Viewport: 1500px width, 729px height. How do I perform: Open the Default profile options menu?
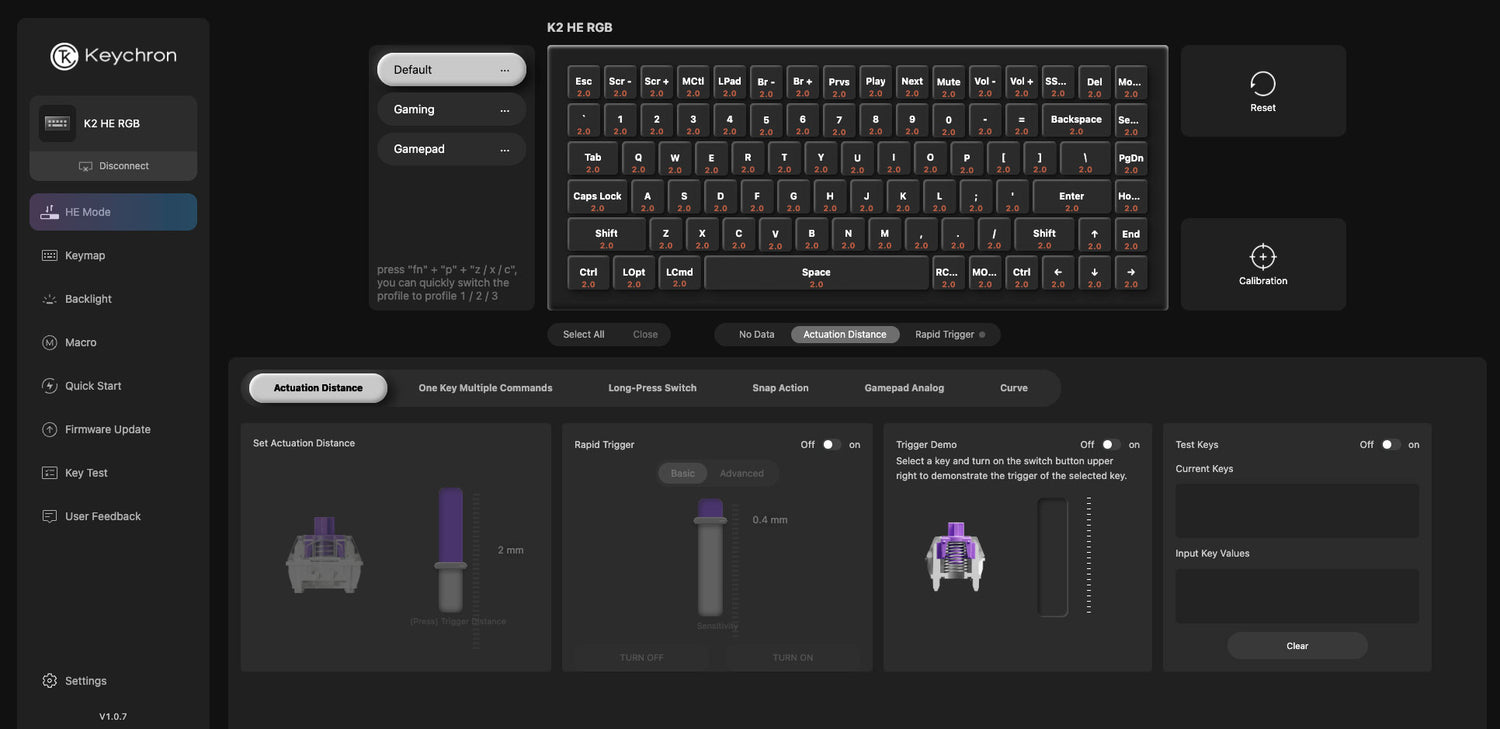(504, 70)
